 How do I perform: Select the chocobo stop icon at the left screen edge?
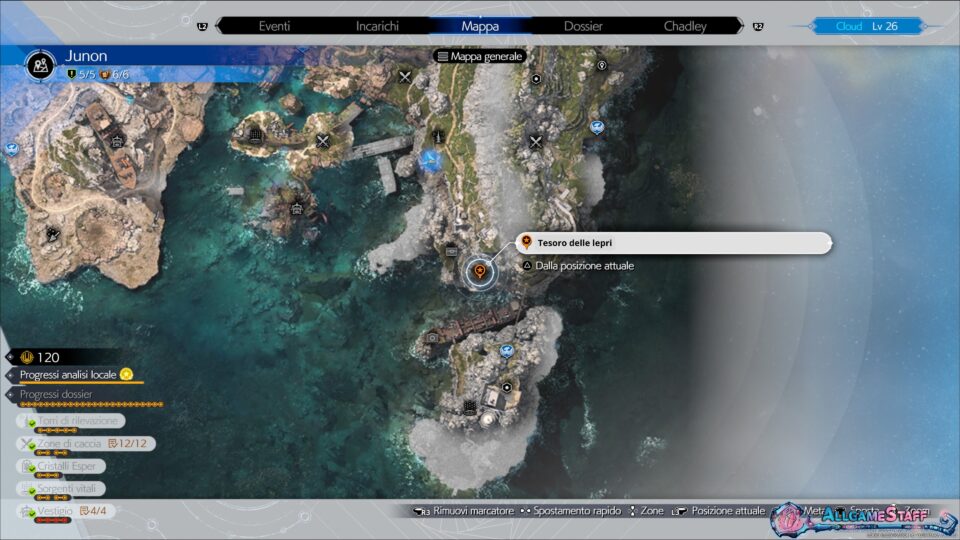tap(11, 149)
